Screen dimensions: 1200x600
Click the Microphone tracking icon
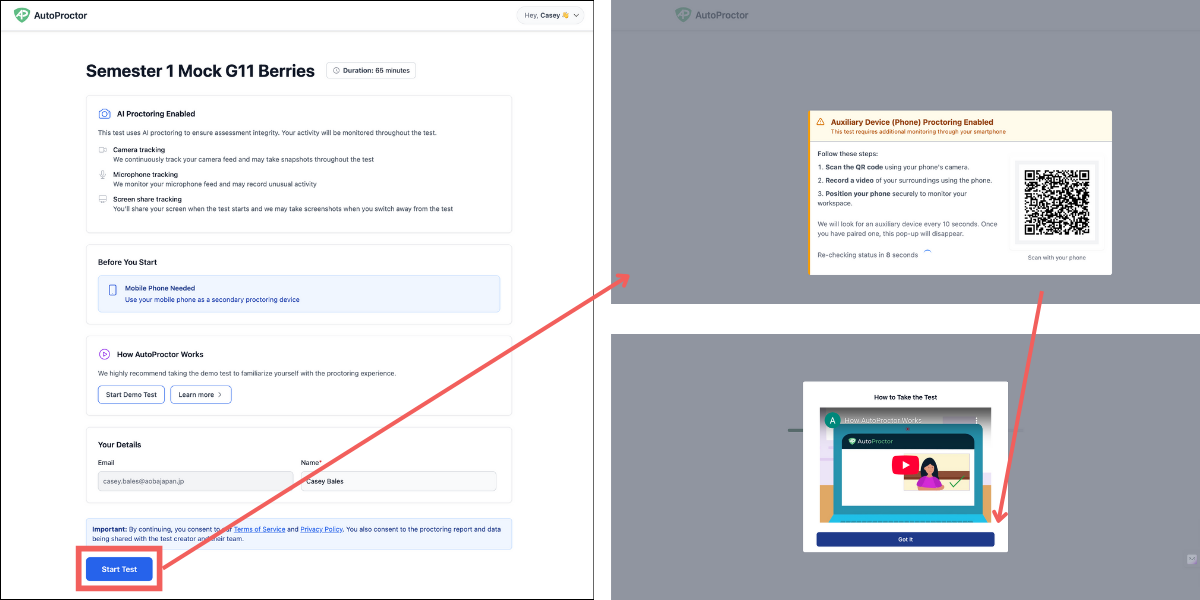coord(103,175)
